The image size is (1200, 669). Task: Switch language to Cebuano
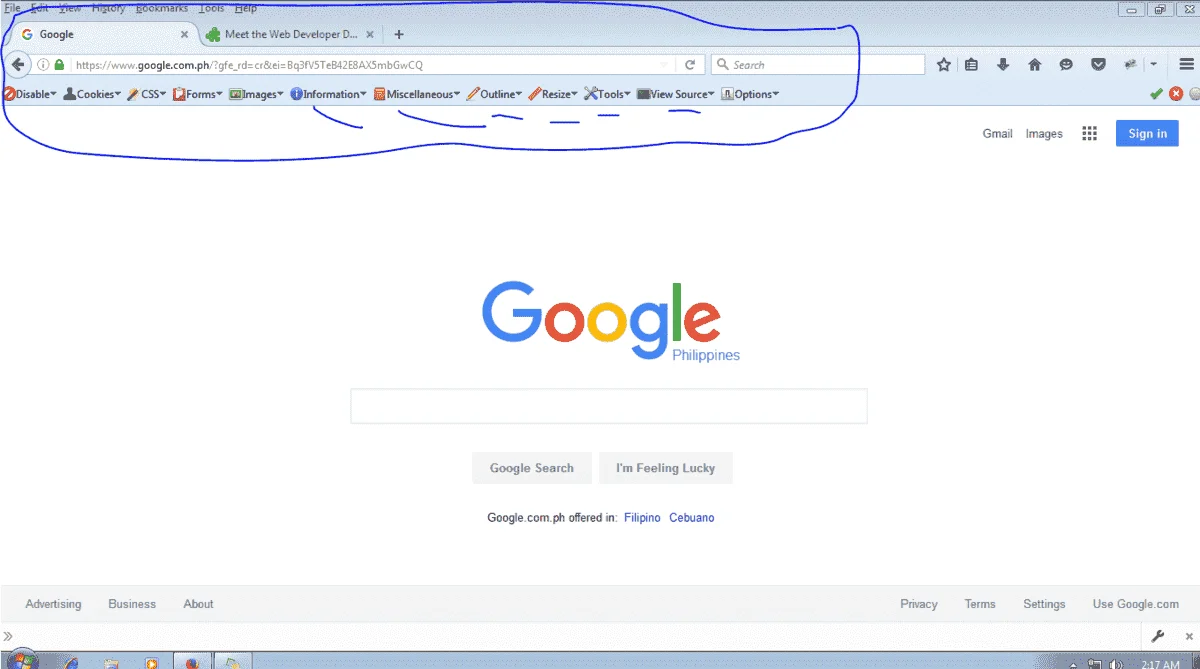(x=692, y=518)
